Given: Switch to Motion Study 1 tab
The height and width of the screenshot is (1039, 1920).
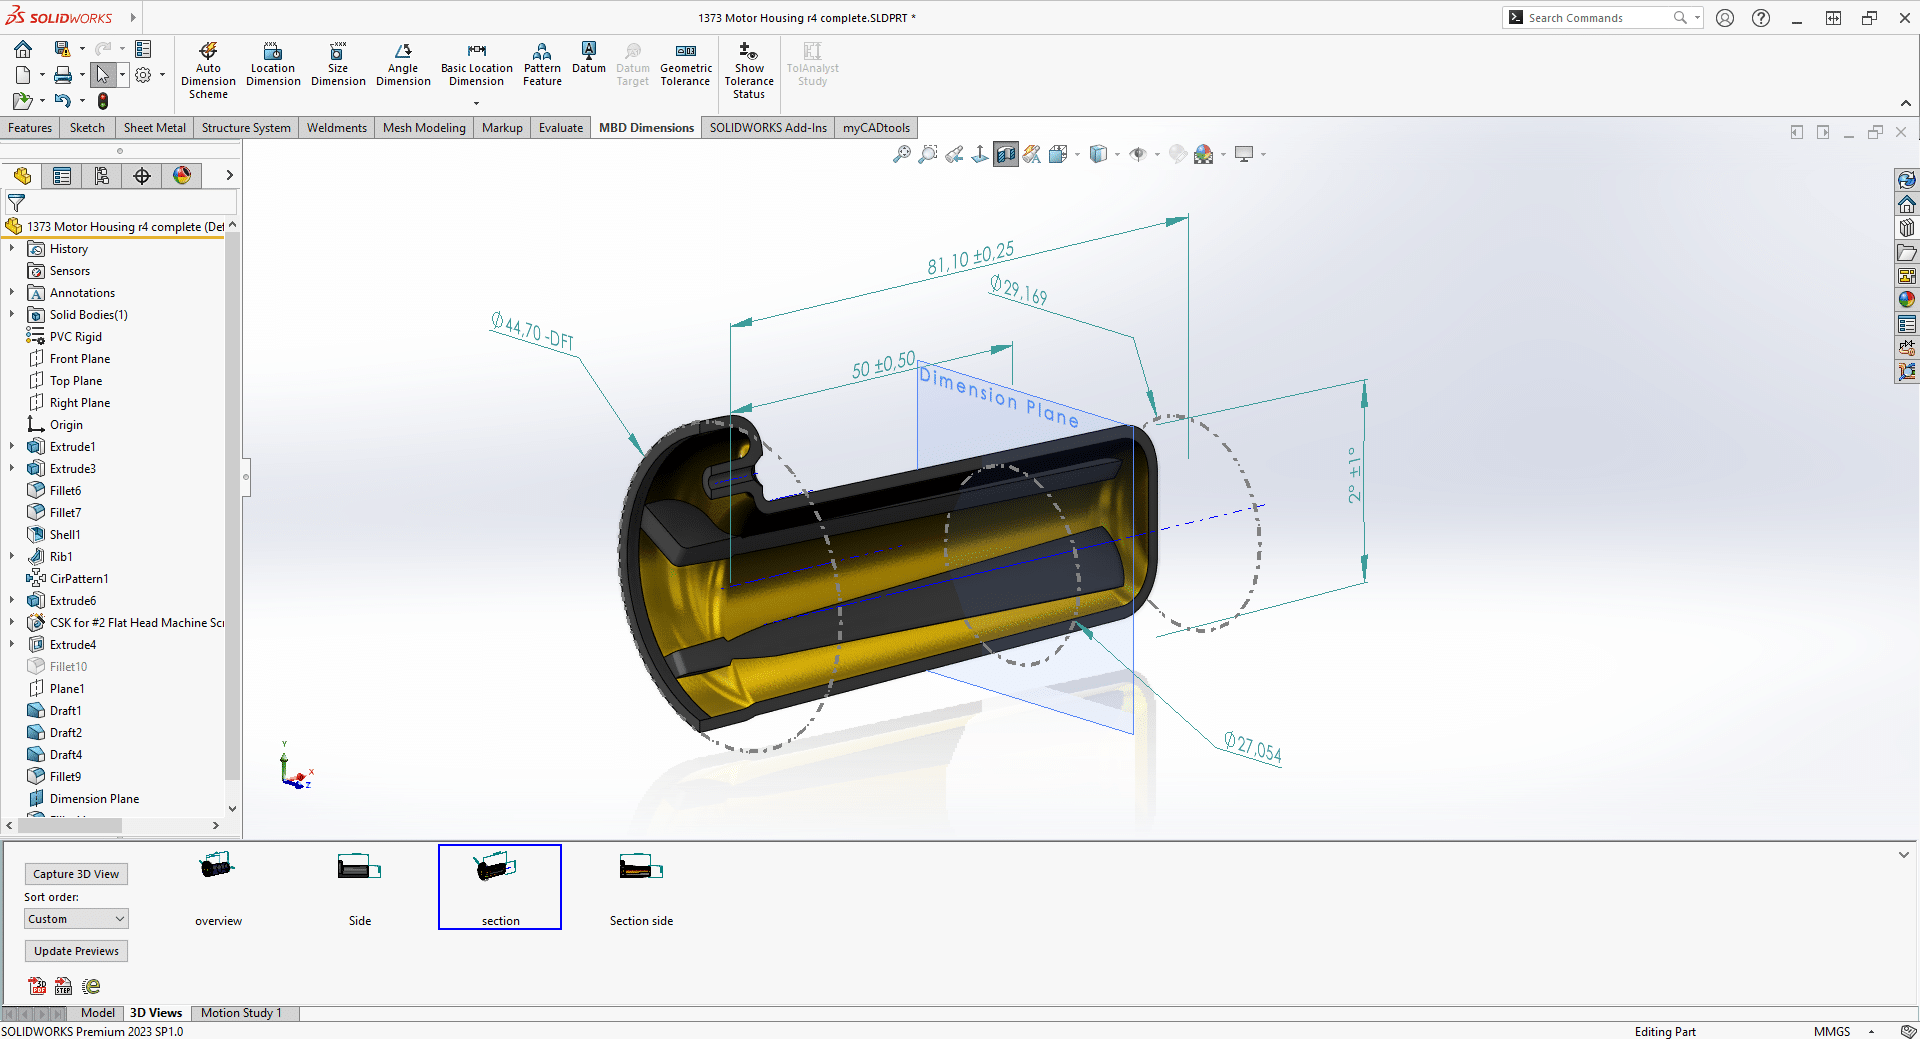Looking at the screenshot, I should click(241, 1013).
